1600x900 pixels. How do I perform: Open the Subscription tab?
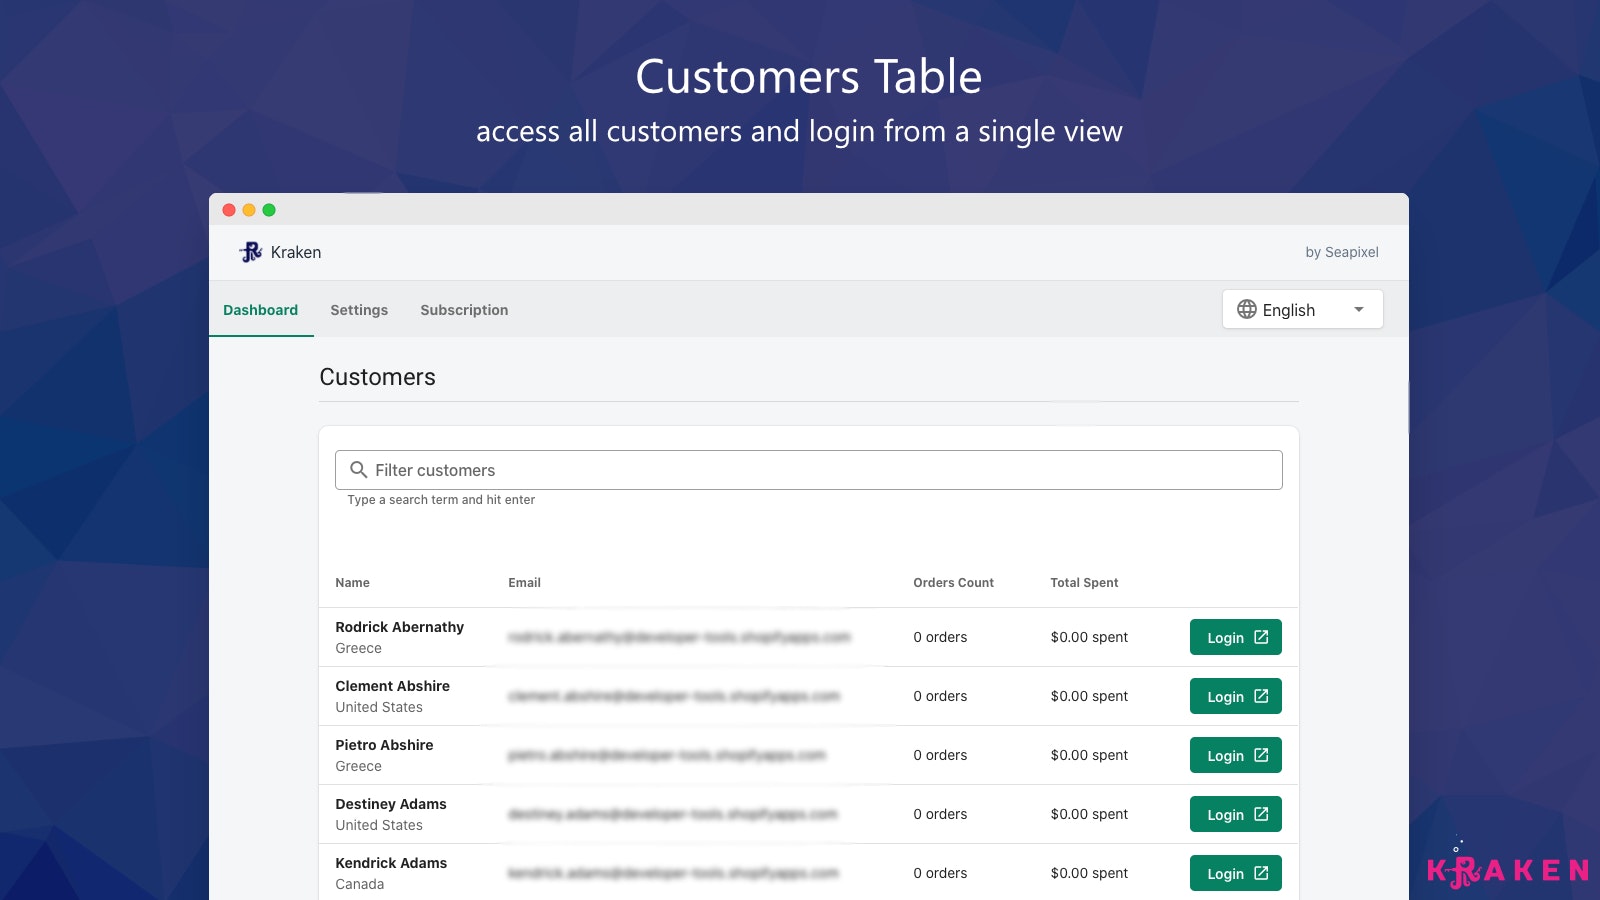464,310
